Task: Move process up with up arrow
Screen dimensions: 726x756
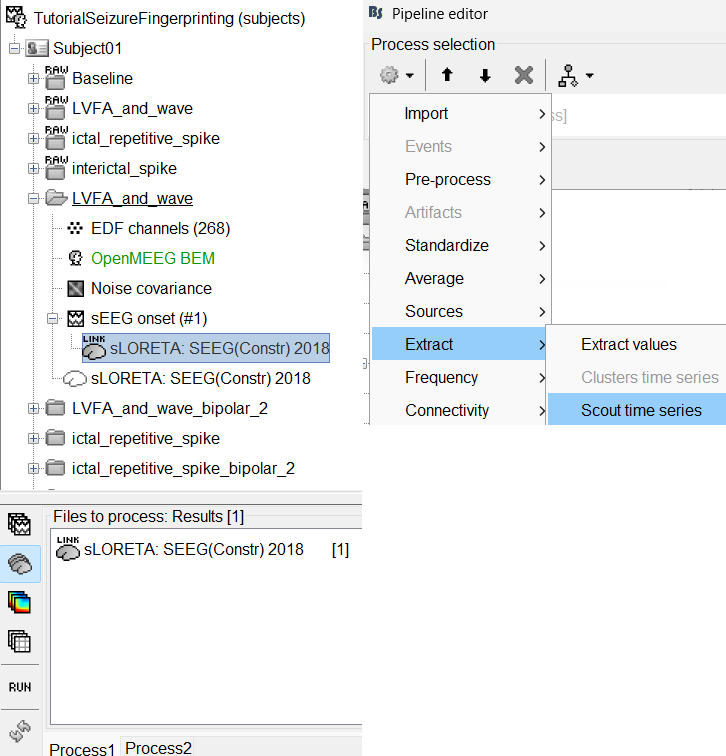Action: (449, 75)
